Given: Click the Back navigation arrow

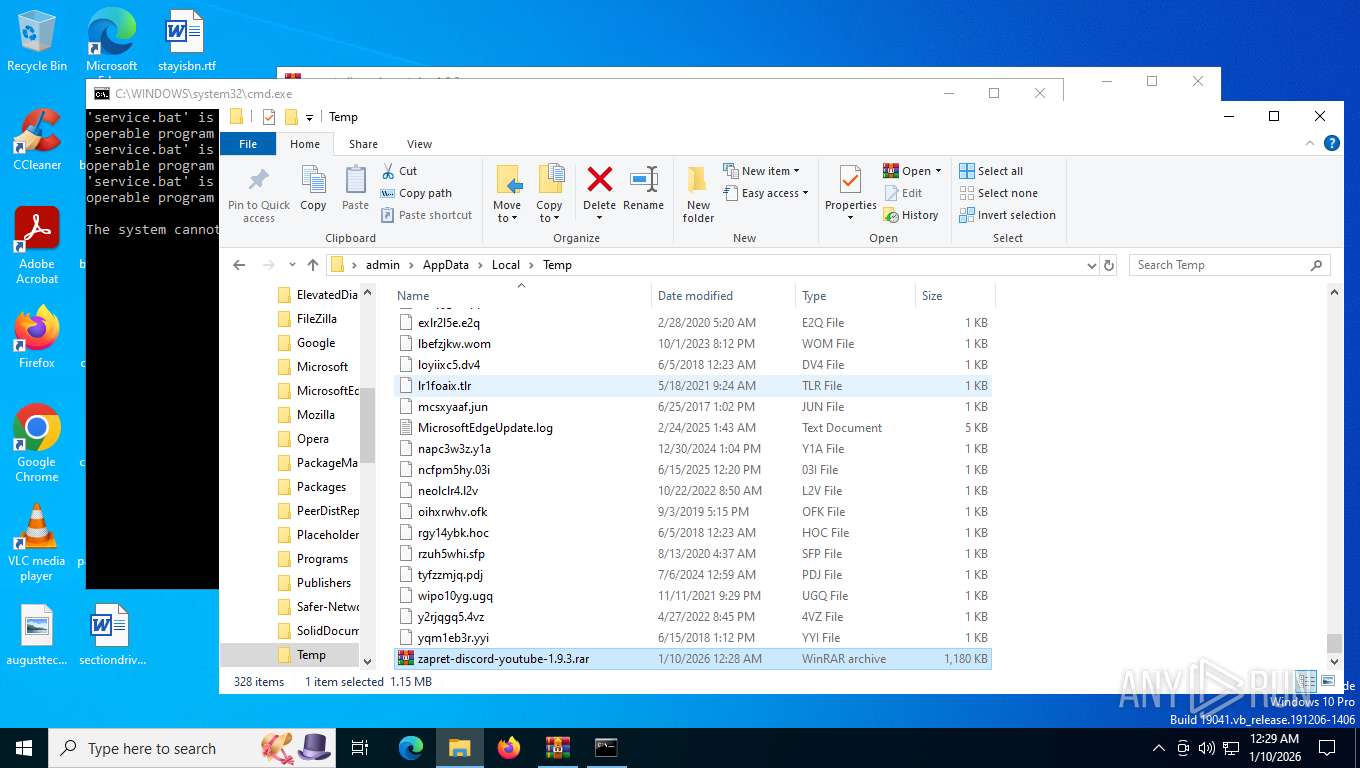Looking at the screenshot, I should [239, 265].
